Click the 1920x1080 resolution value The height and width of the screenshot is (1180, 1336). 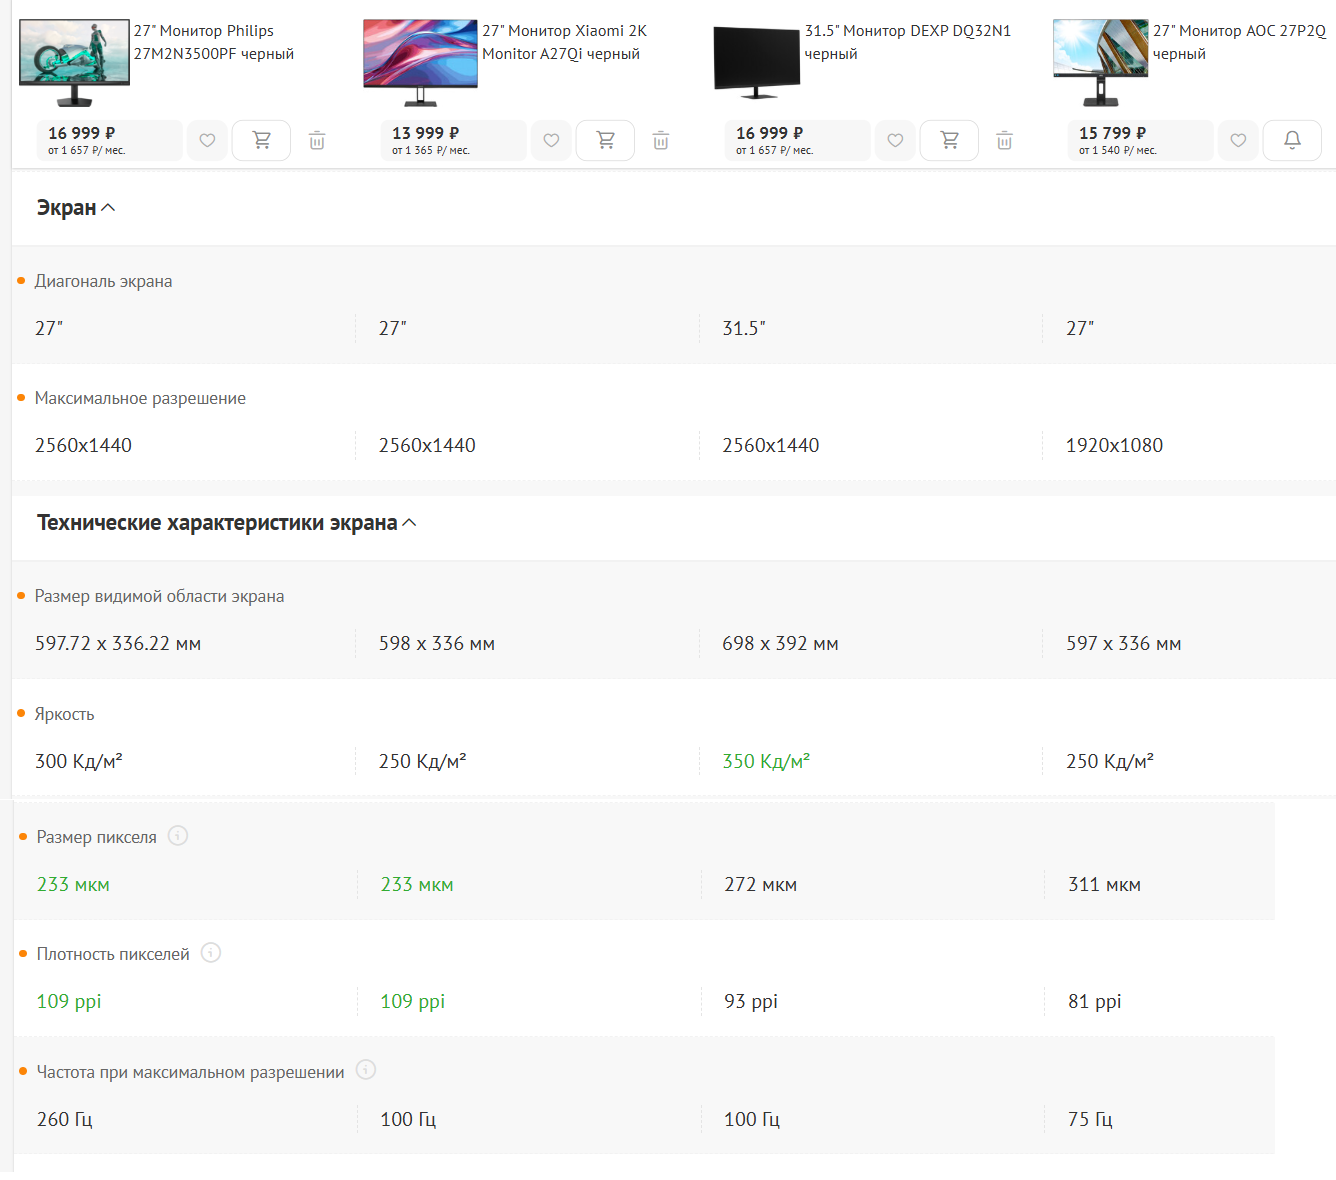[x=1115, y=445]
